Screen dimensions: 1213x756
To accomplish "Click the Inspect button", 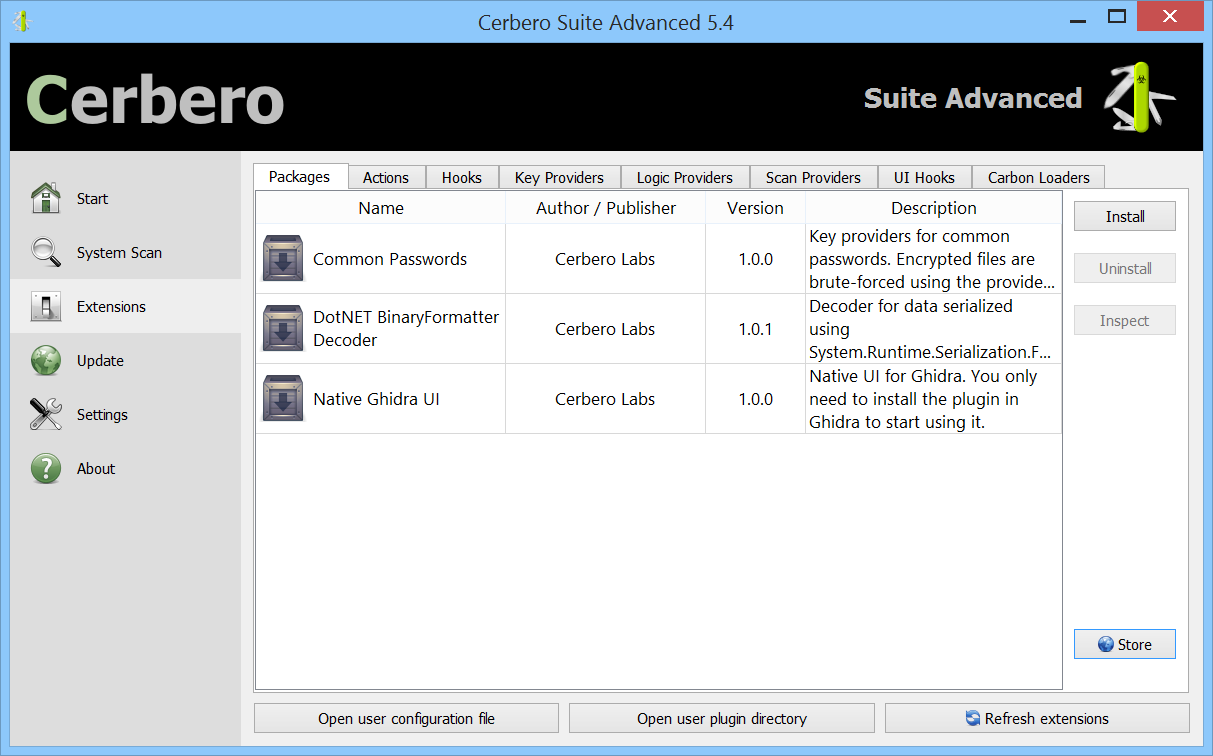I will tap(1125, 320).
